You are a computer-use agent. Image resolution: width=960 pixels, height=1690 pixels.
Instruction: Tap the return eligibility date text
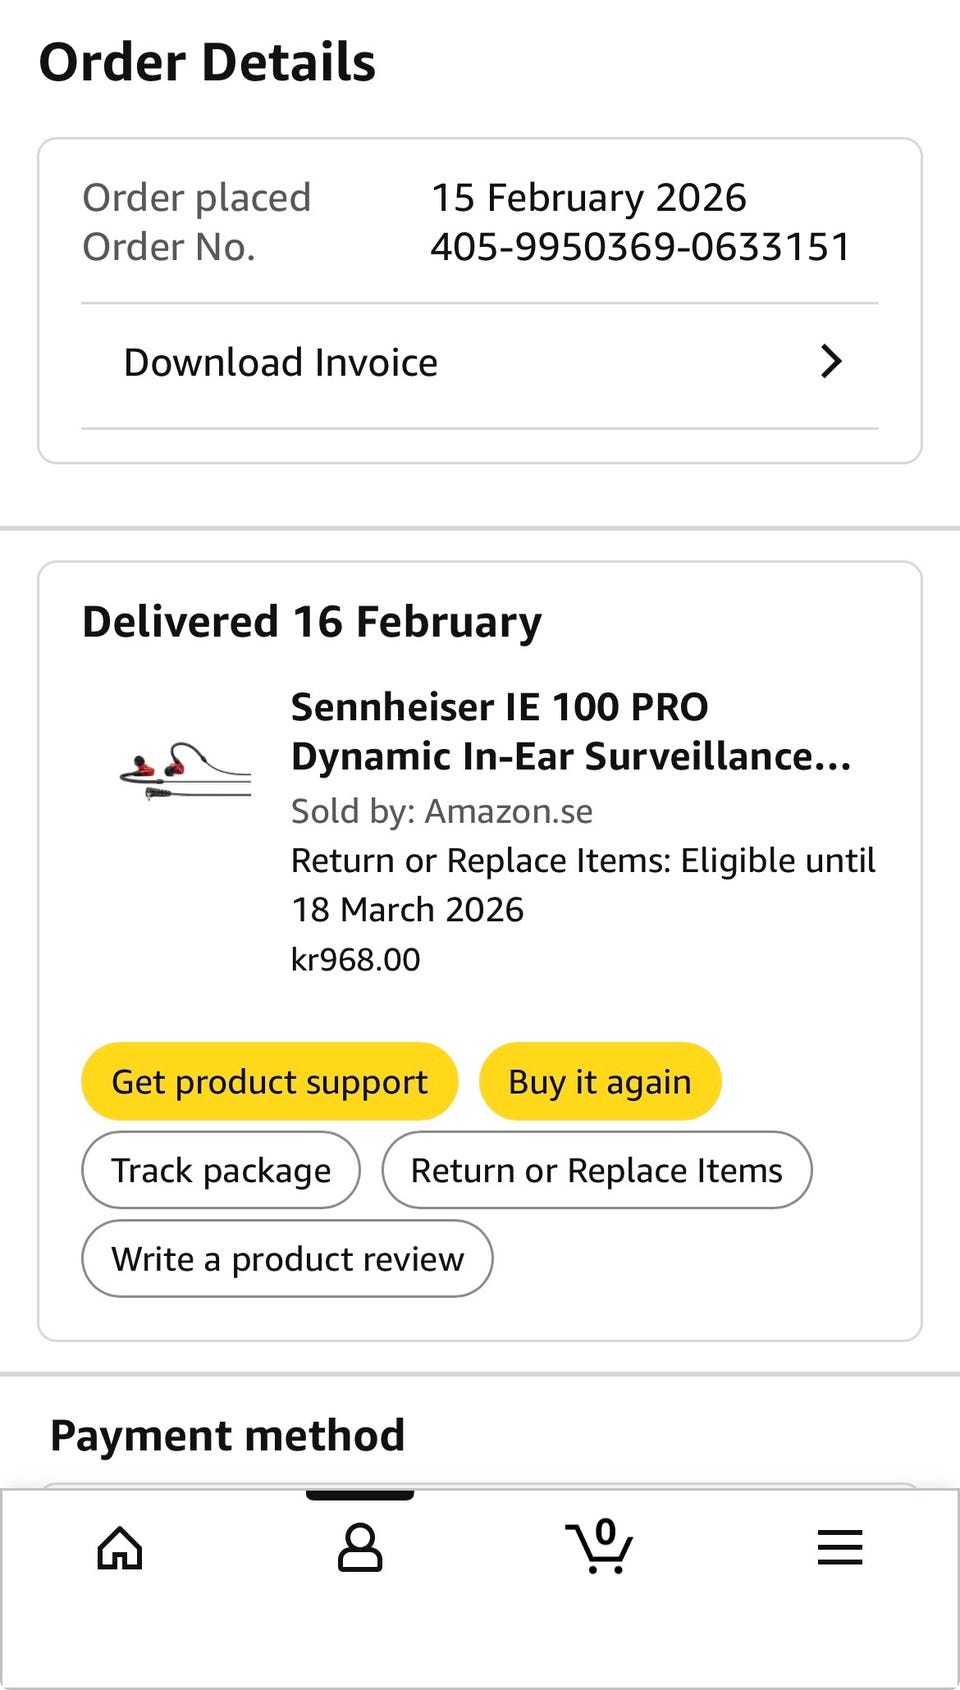(x=582, y=884)
